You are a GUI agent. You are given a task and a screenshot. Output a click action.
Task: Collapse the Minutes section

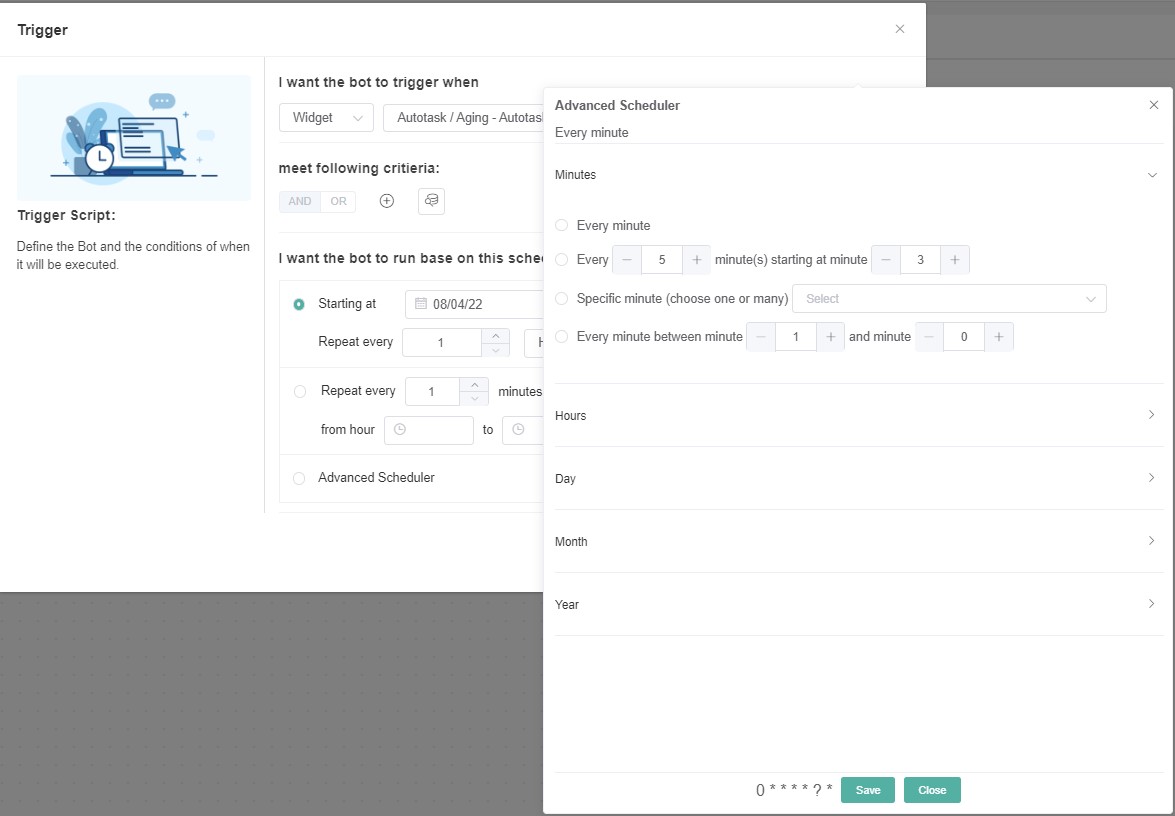pyautogui.click(x=1151, y=175)
